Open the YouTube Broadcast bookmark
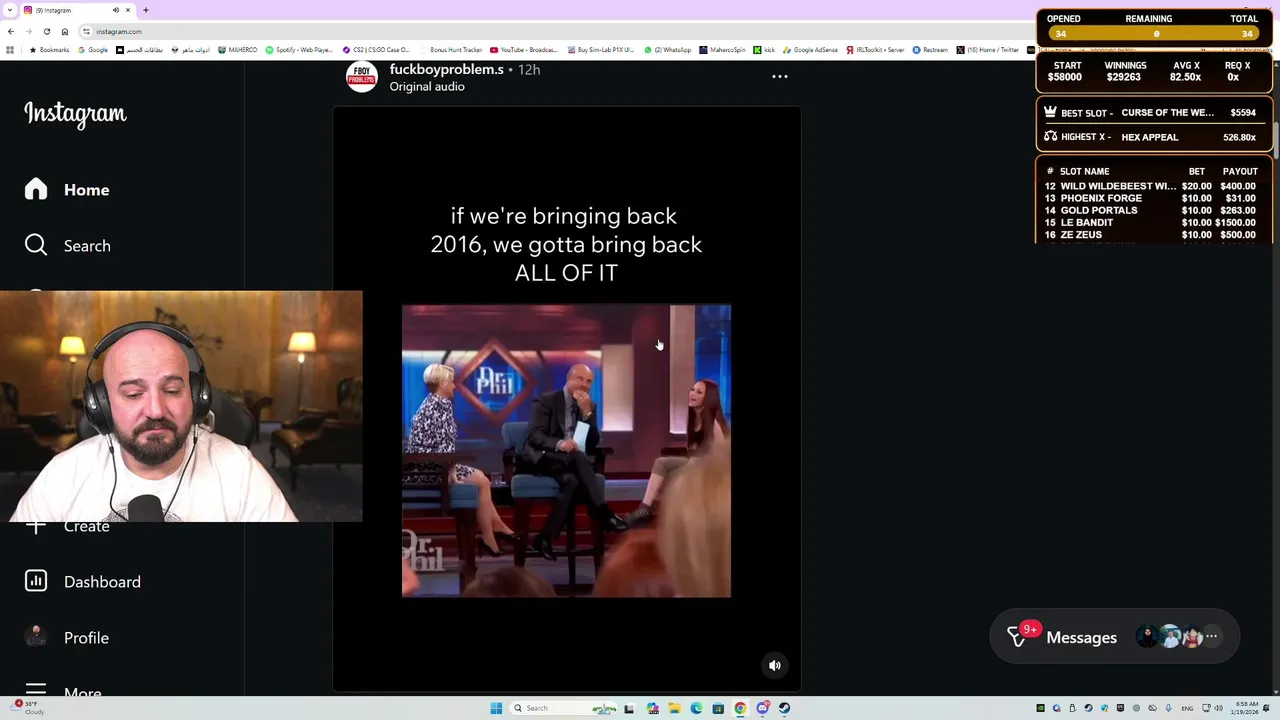1280x720 pixels. (524, 50)
